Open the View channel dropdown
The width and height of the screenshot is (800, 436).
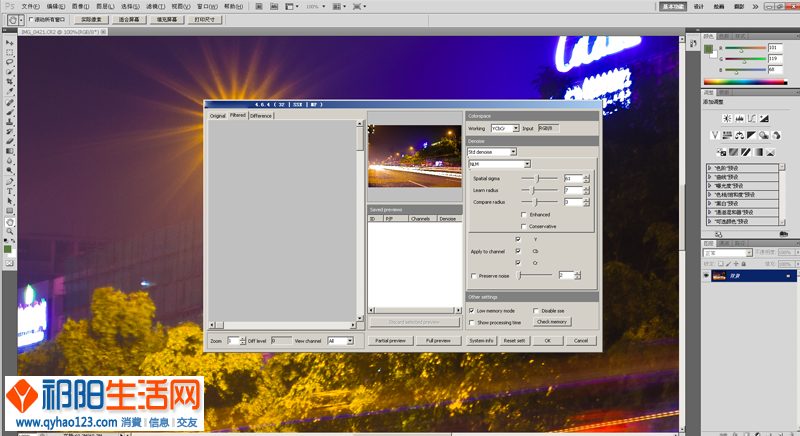tap(350, 341)
